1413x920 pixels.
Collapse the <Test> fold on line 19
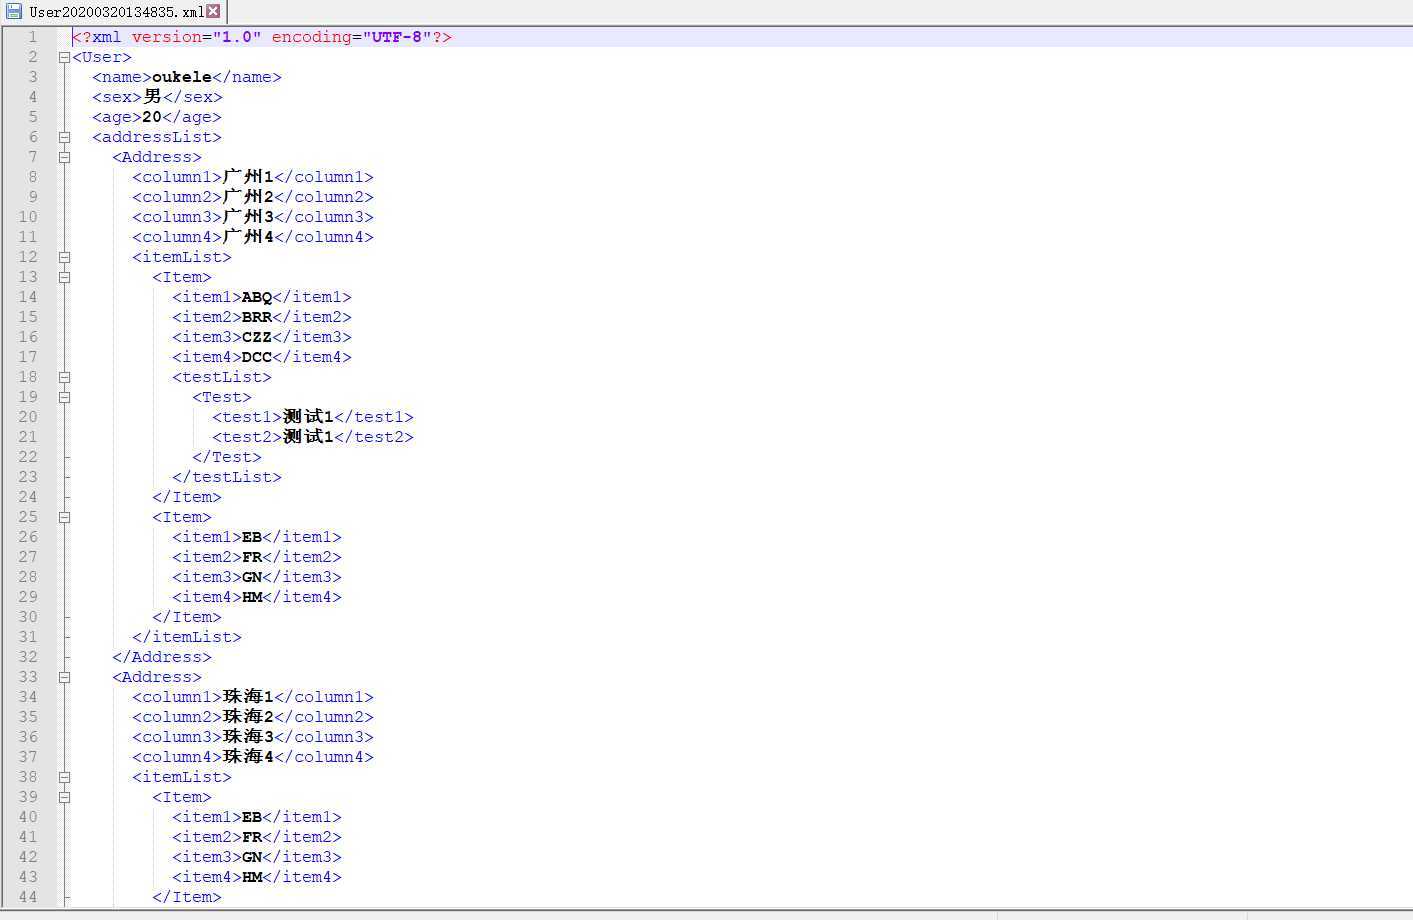(x=64, y=397)
